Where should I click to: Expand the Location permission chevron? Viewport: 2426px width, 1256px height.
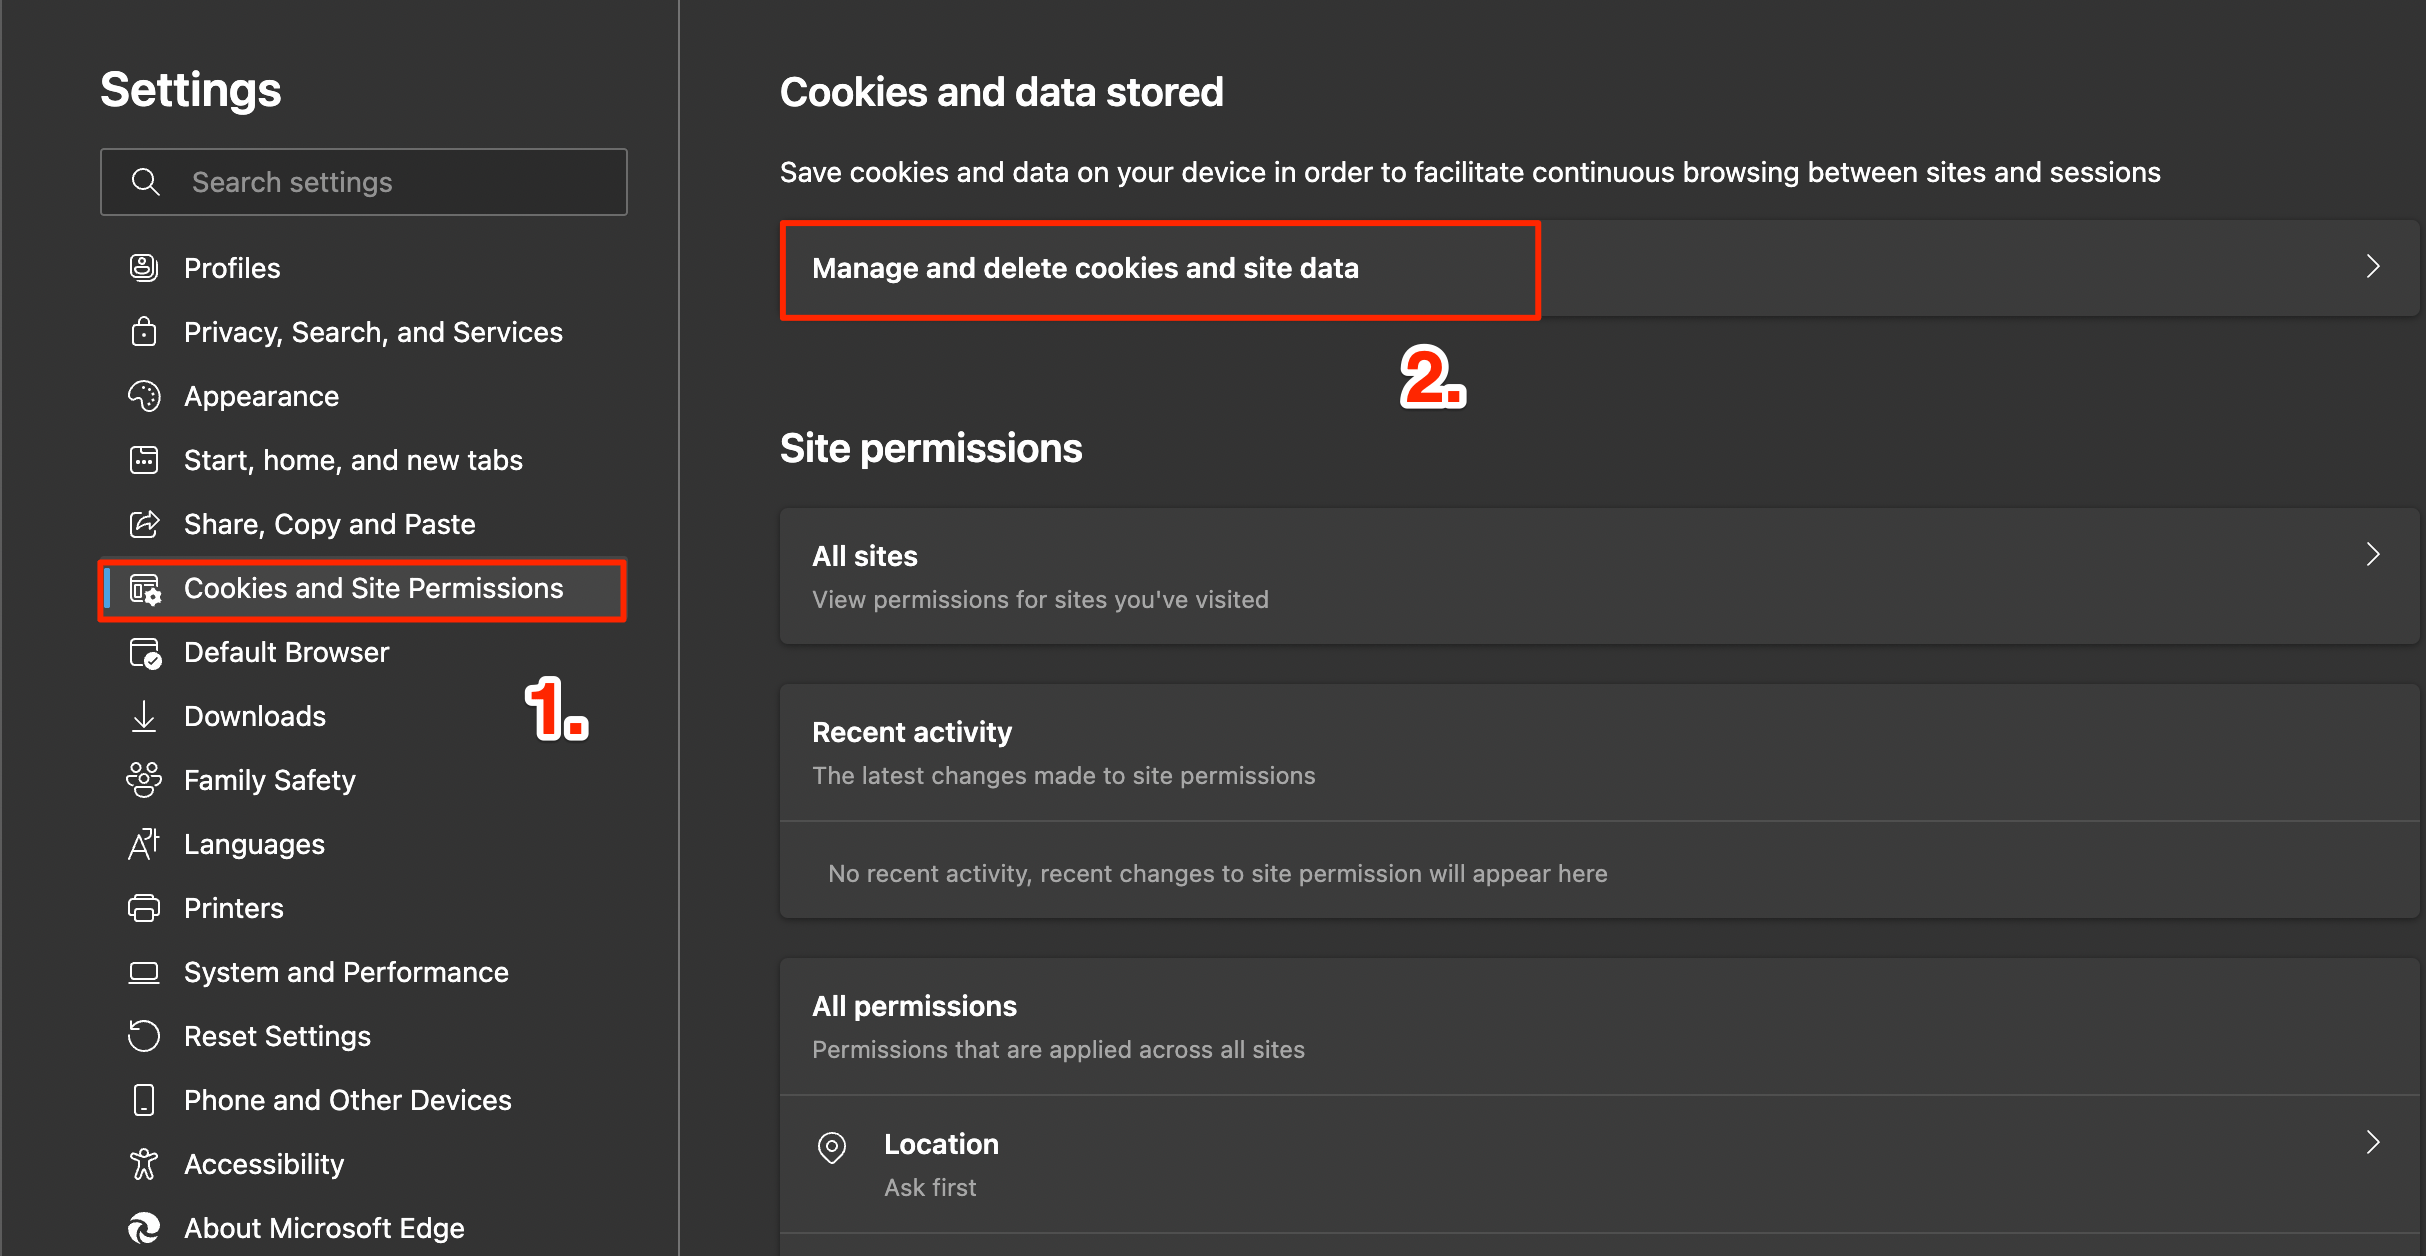click(2372, 1143)
